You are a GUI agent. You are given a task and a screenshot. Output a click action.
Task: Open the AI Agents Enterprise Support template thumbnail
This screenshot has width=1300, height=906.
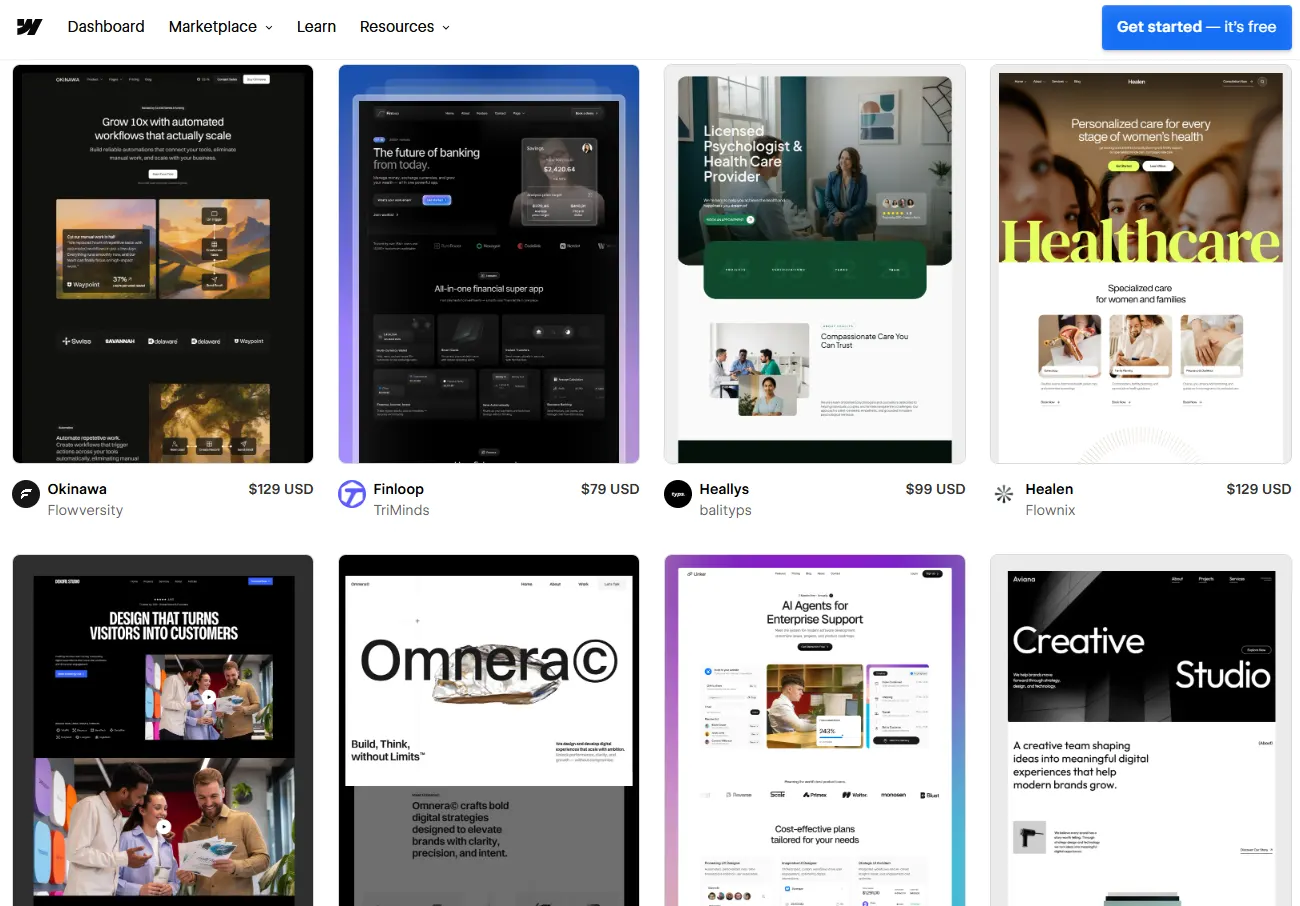(815, 730)
